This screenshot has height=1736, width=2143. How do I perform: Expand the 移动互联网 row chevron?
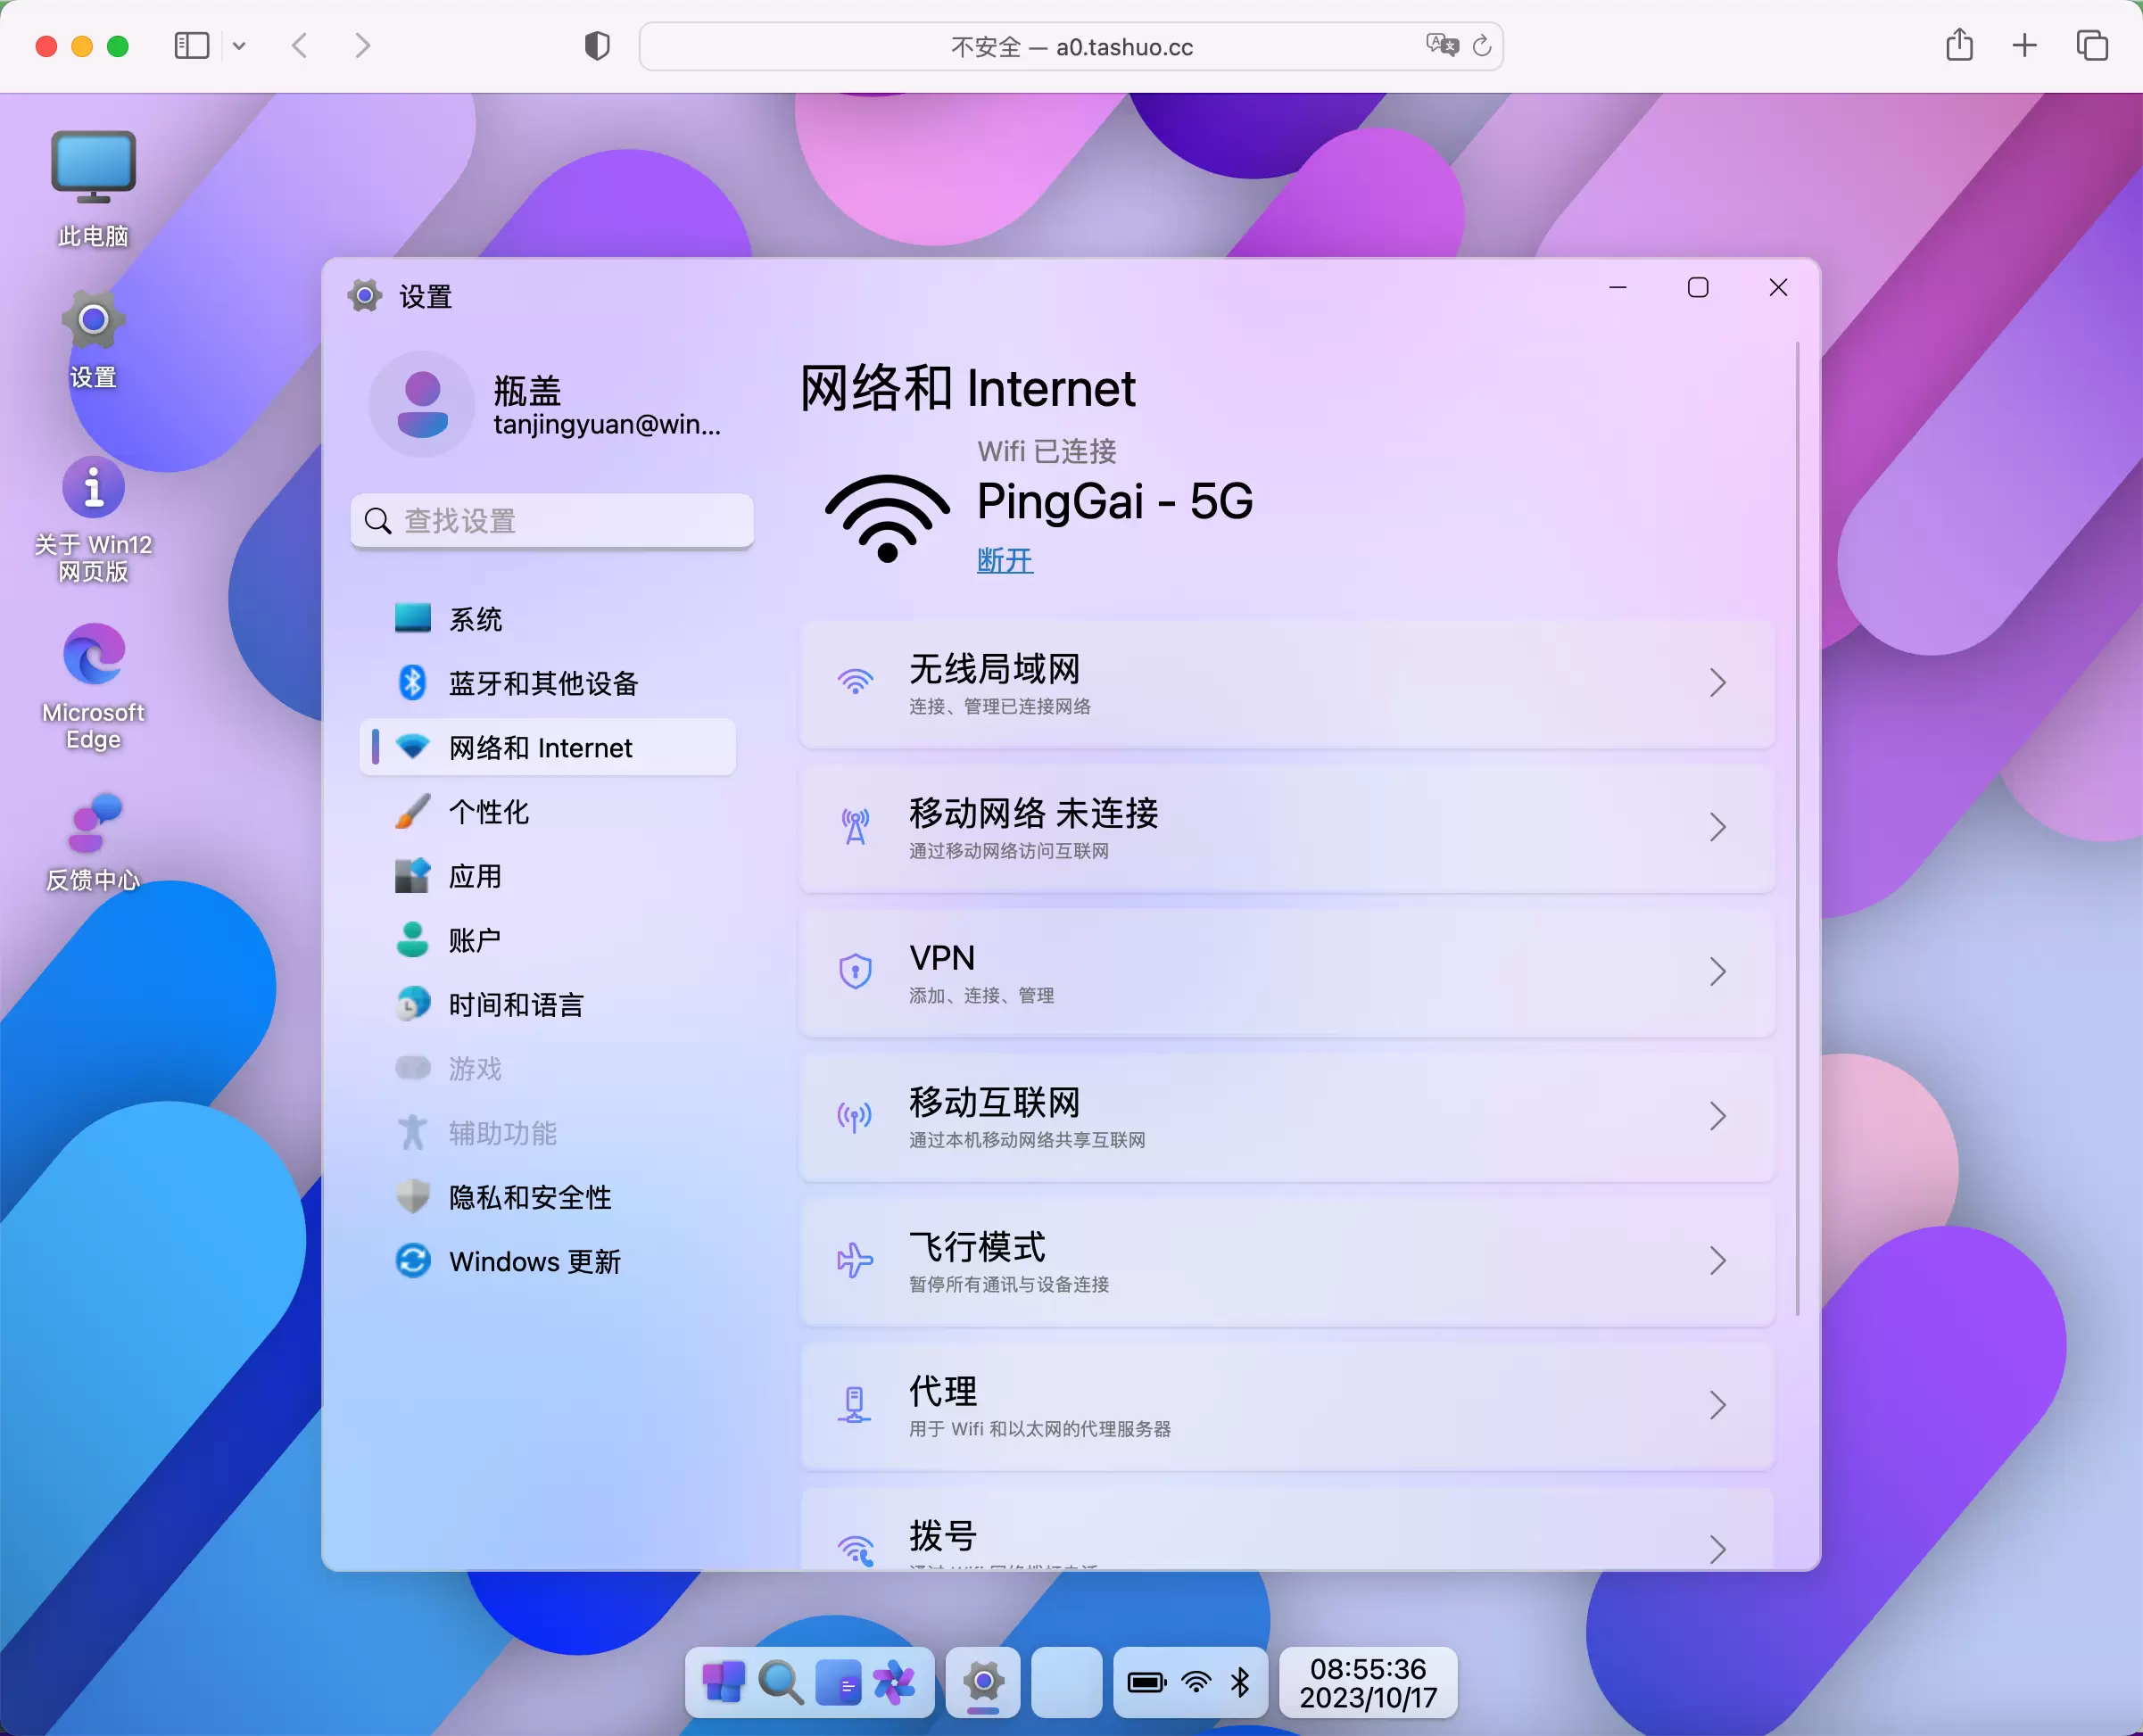tap(1718, 1116)
